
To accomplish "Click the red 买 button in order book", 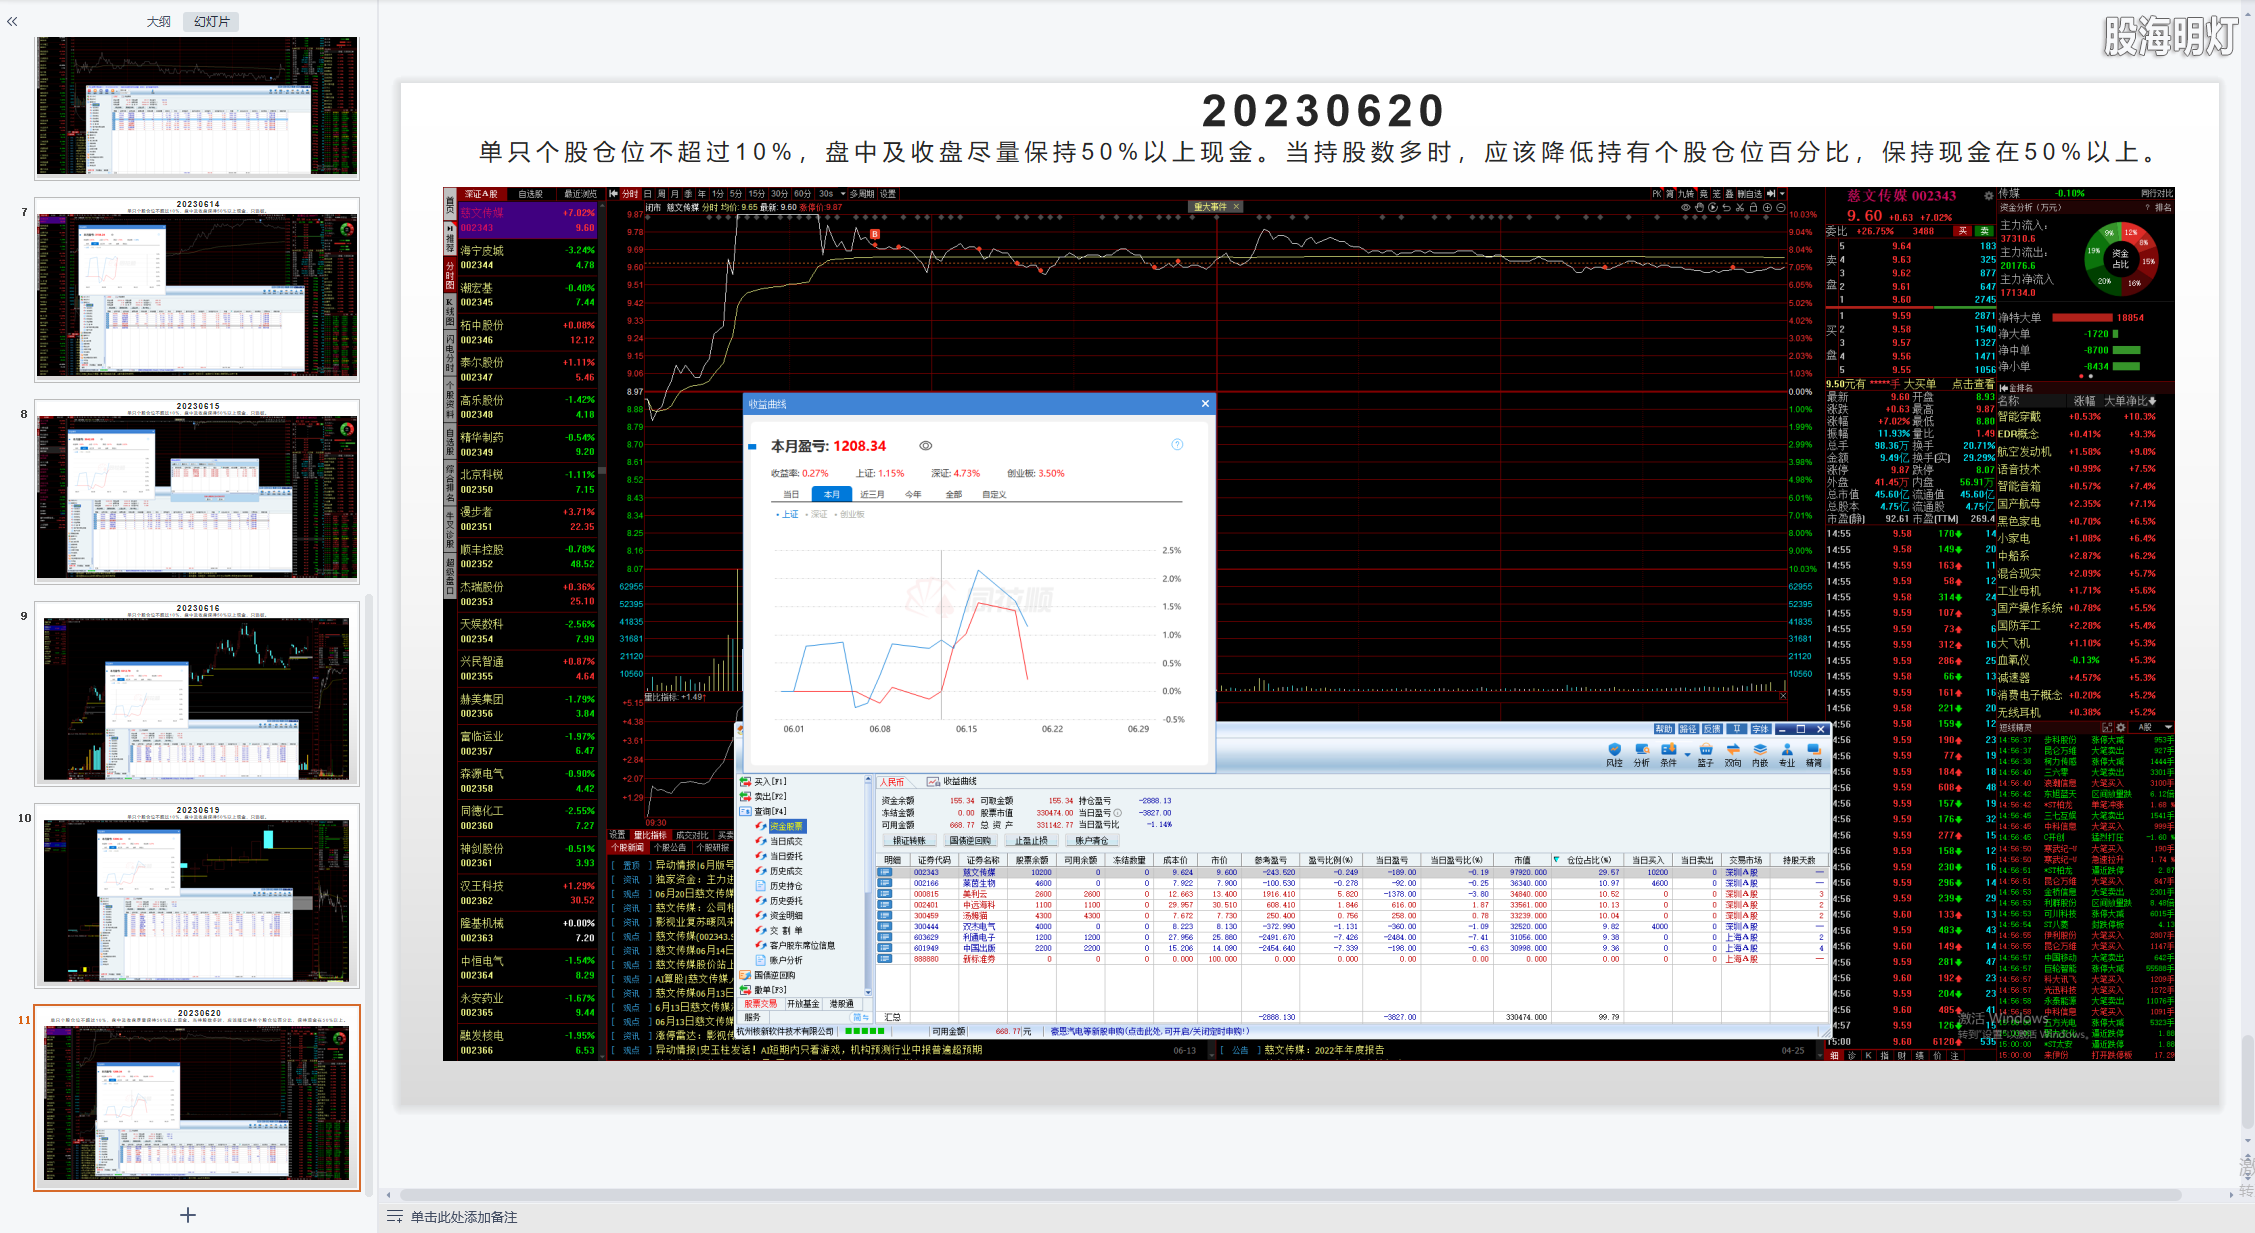I will pyautogui.click(x=1962, y=231).
